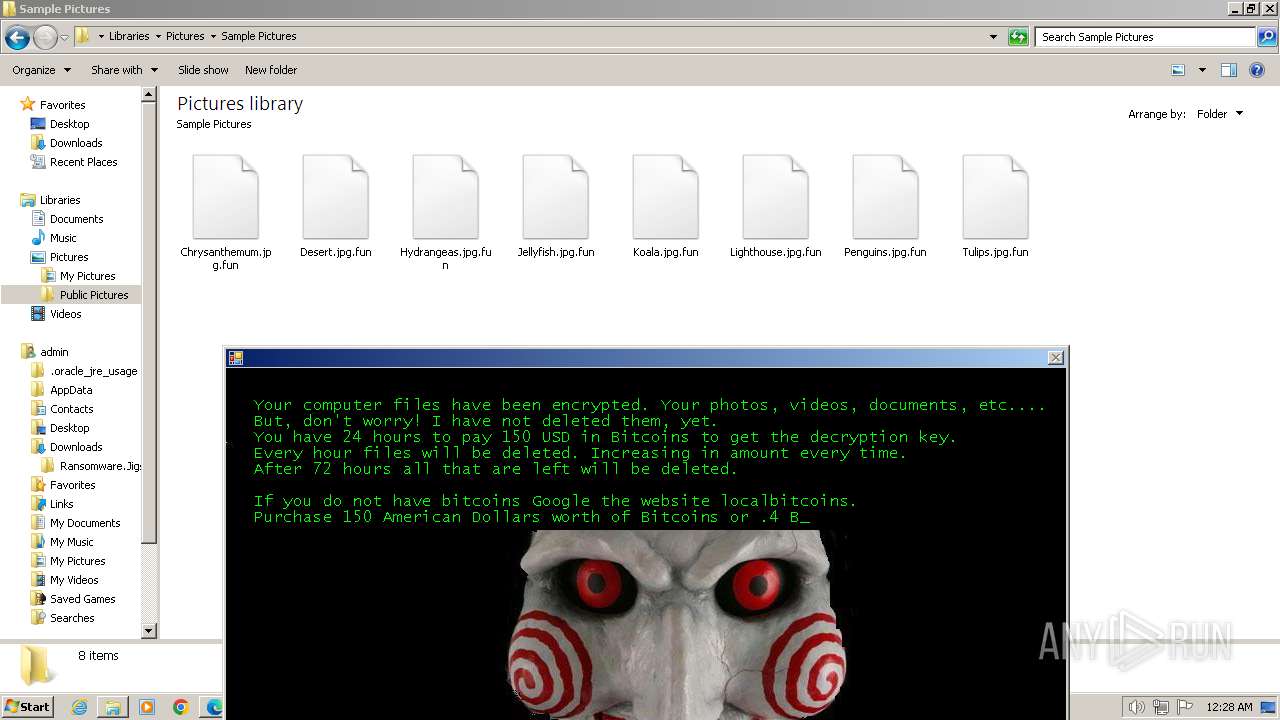Image resolution: width=1280 pixels, height=720 pixels.
Task: Open My Music under admin
Action: (x=71, y=542)
